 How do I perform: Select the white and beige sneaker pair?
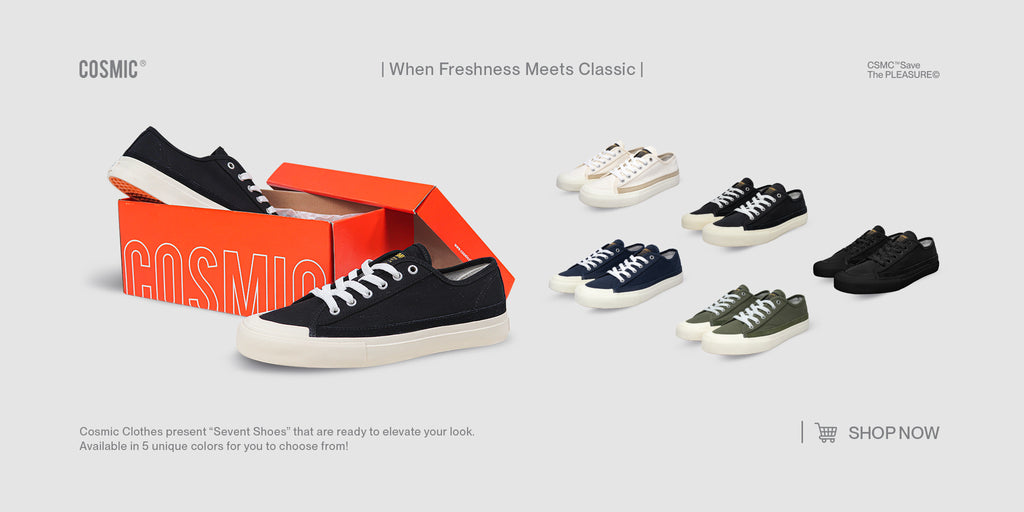pos(618,176)
